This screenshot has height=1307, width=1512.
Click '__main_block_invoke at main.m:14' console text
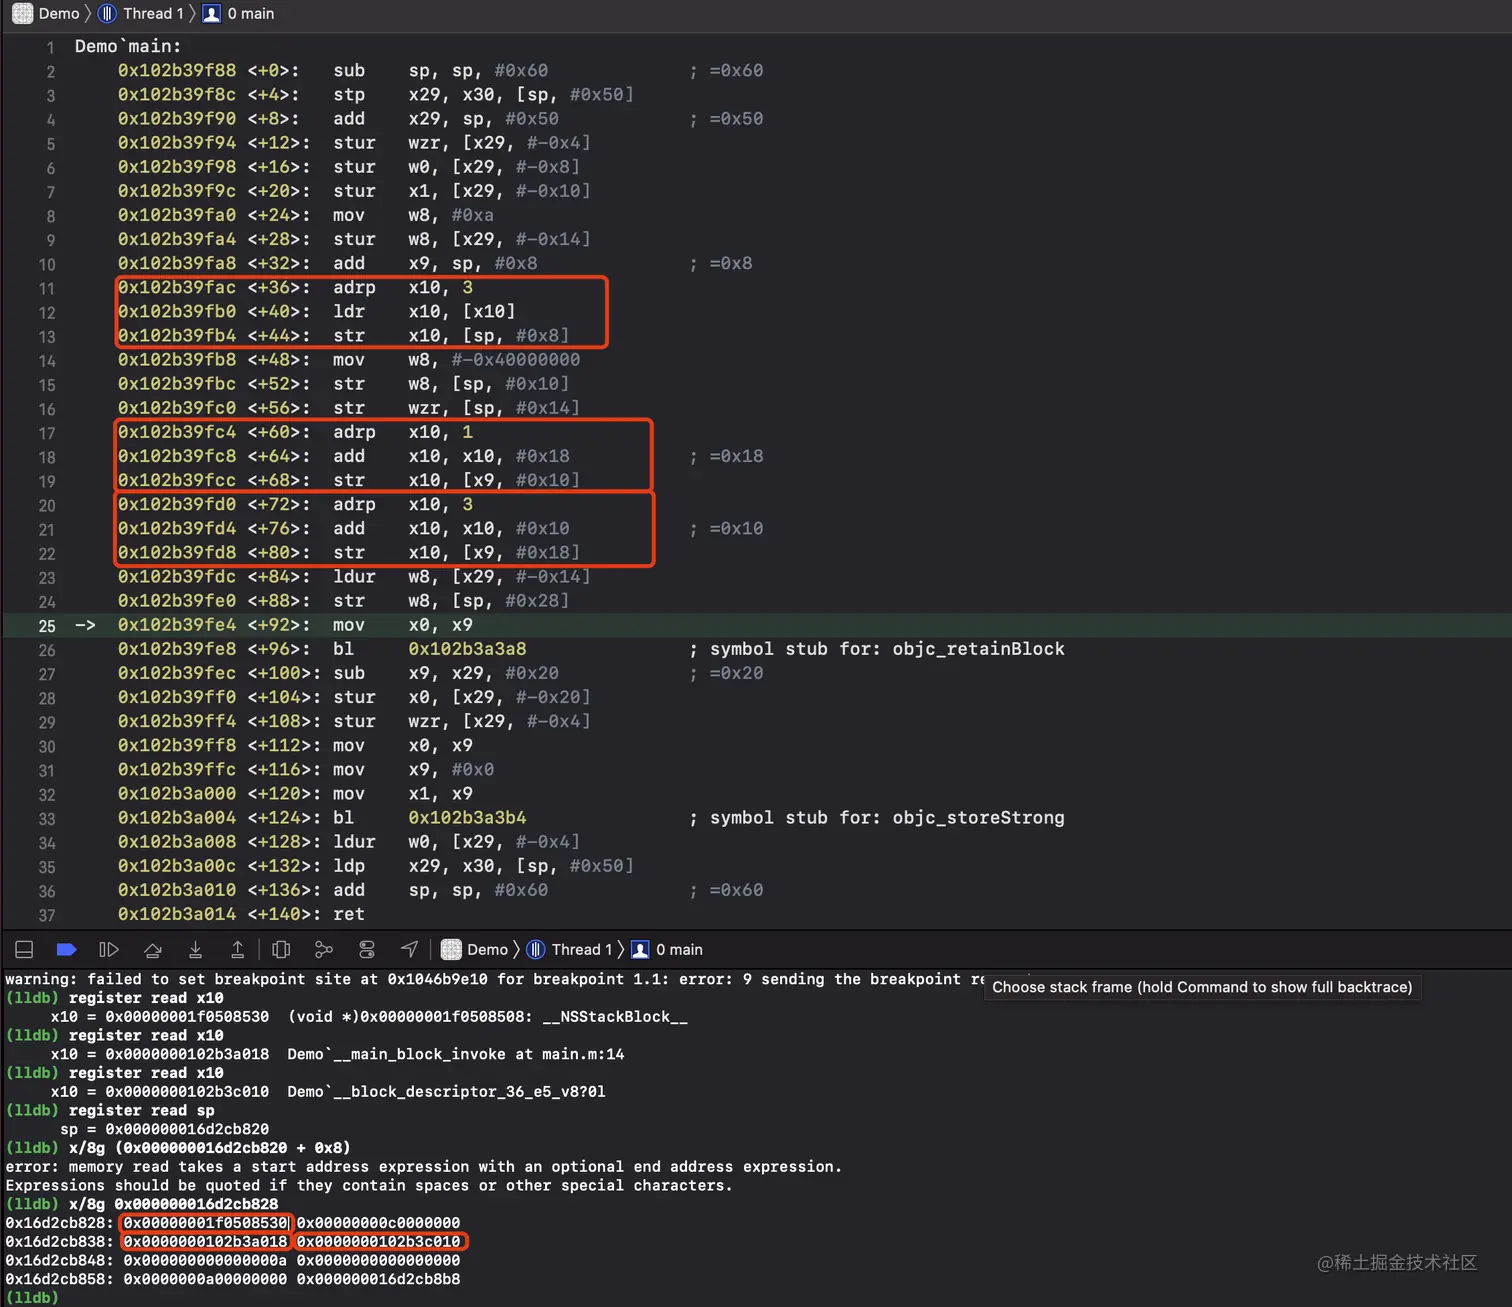click(478, 1054)
